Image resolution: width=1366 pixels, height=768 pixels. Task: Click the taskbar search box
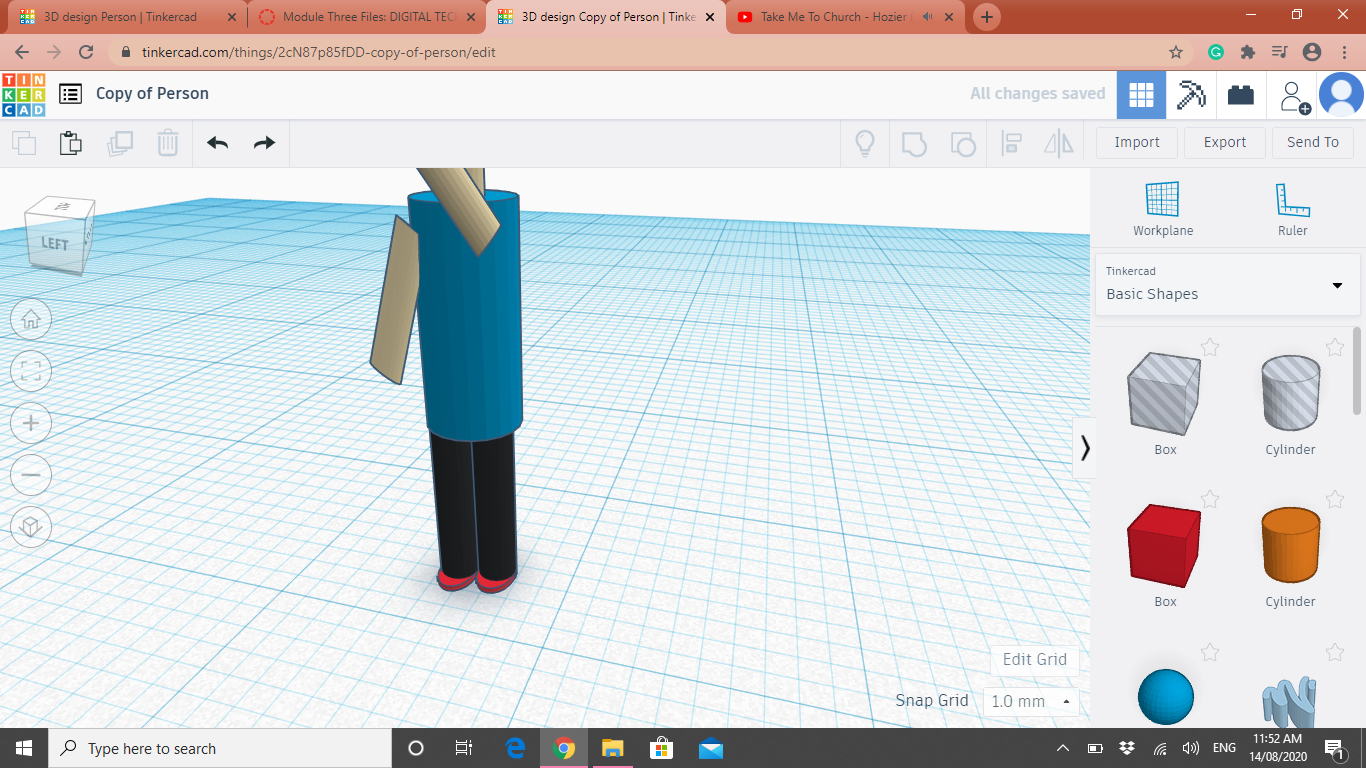[x=219, y=748]
